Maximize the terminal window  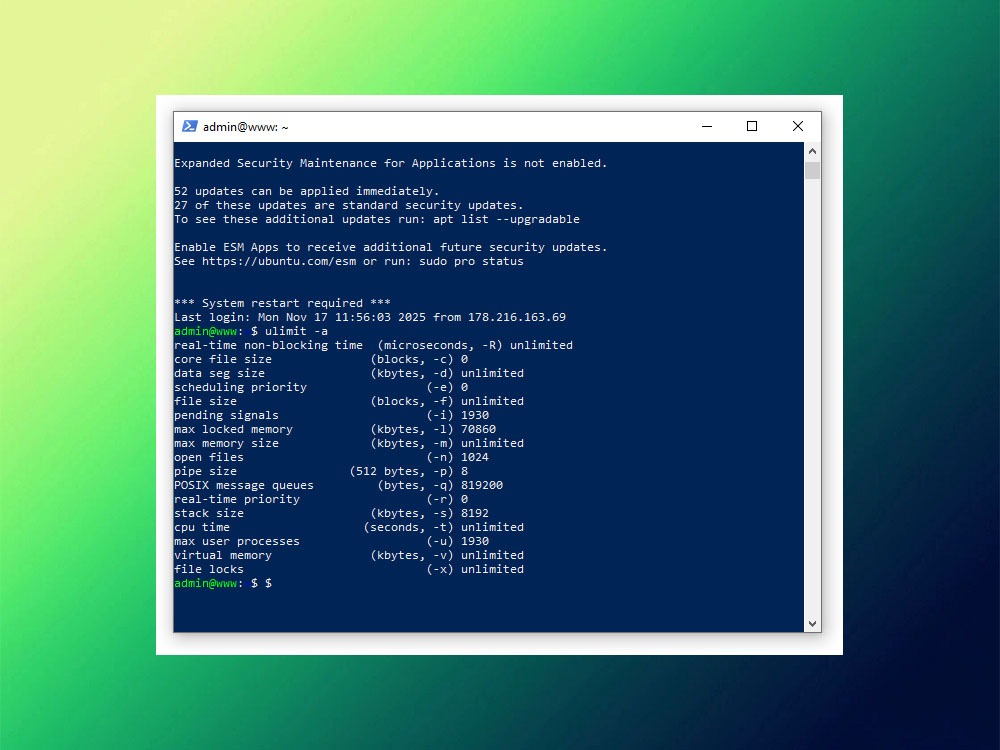(x=752, y=127)
